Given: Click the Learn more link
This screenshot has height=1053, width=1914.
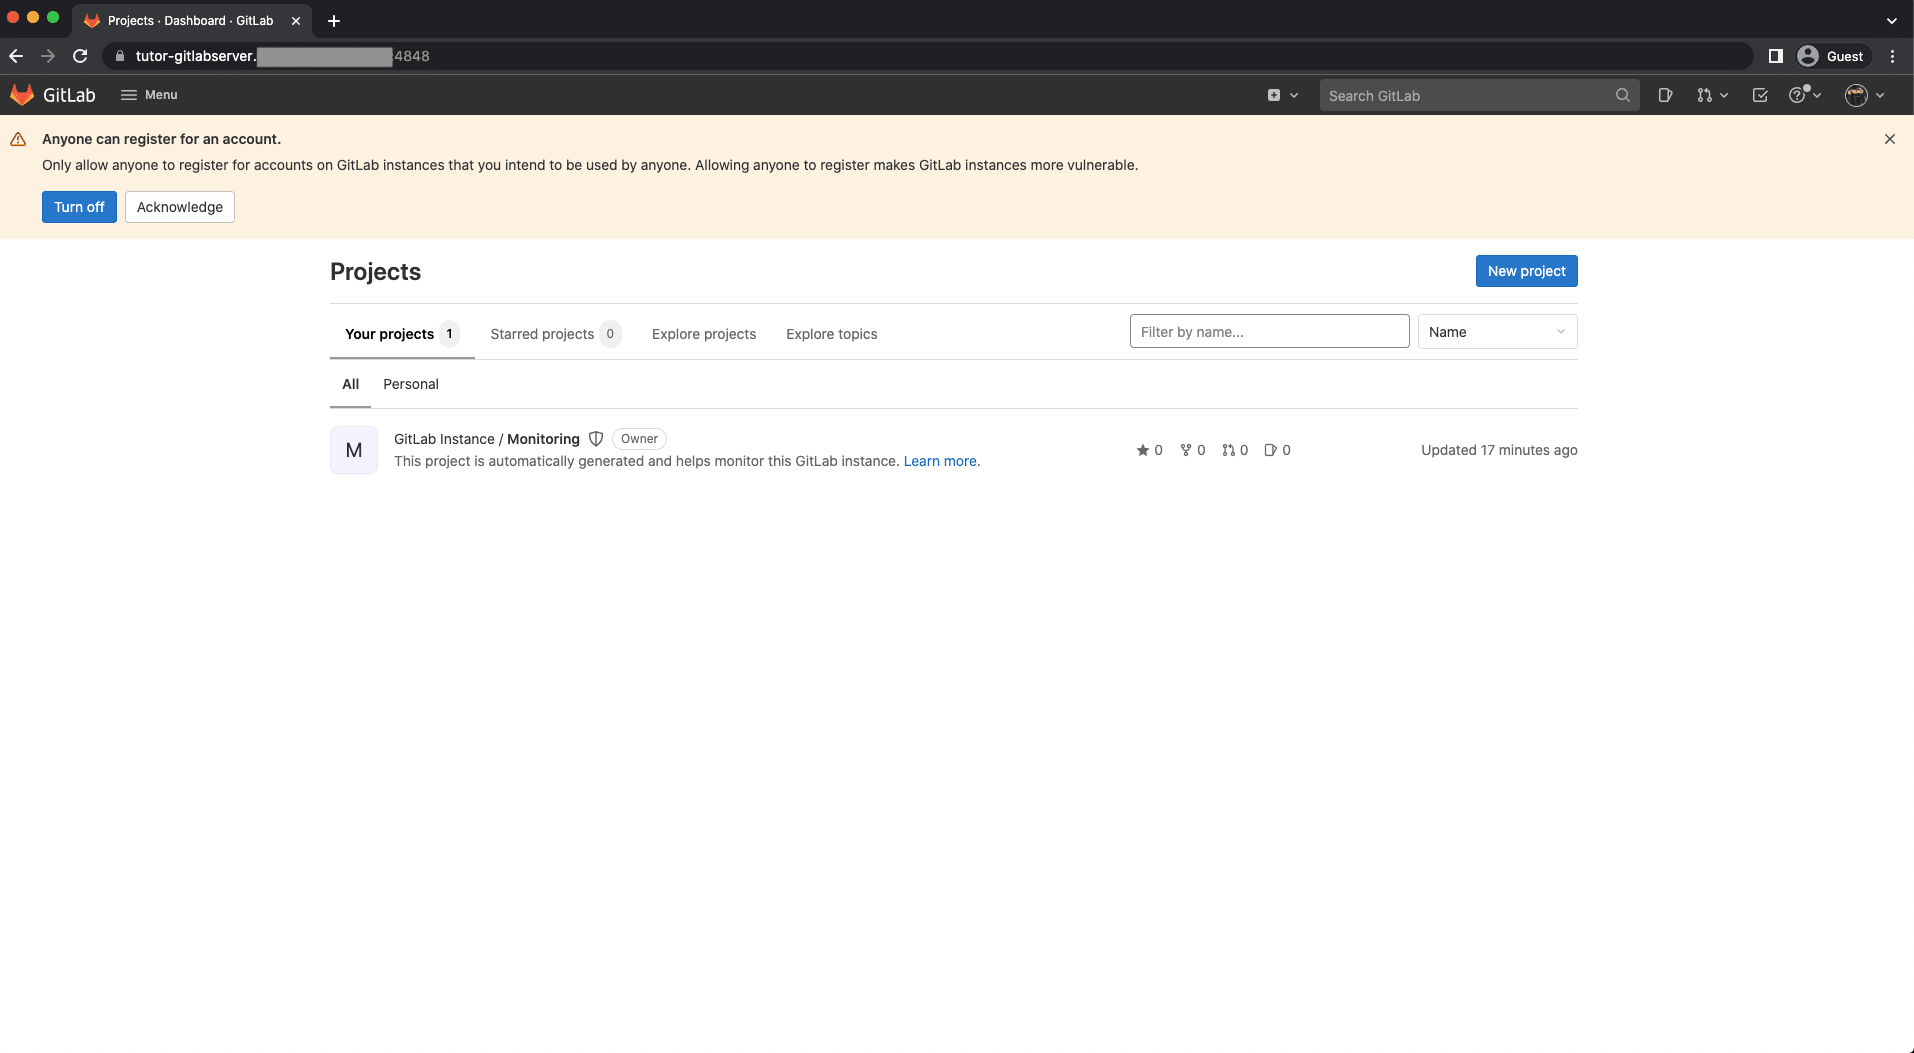Looking at the screenshot, I should pos(940,461).
